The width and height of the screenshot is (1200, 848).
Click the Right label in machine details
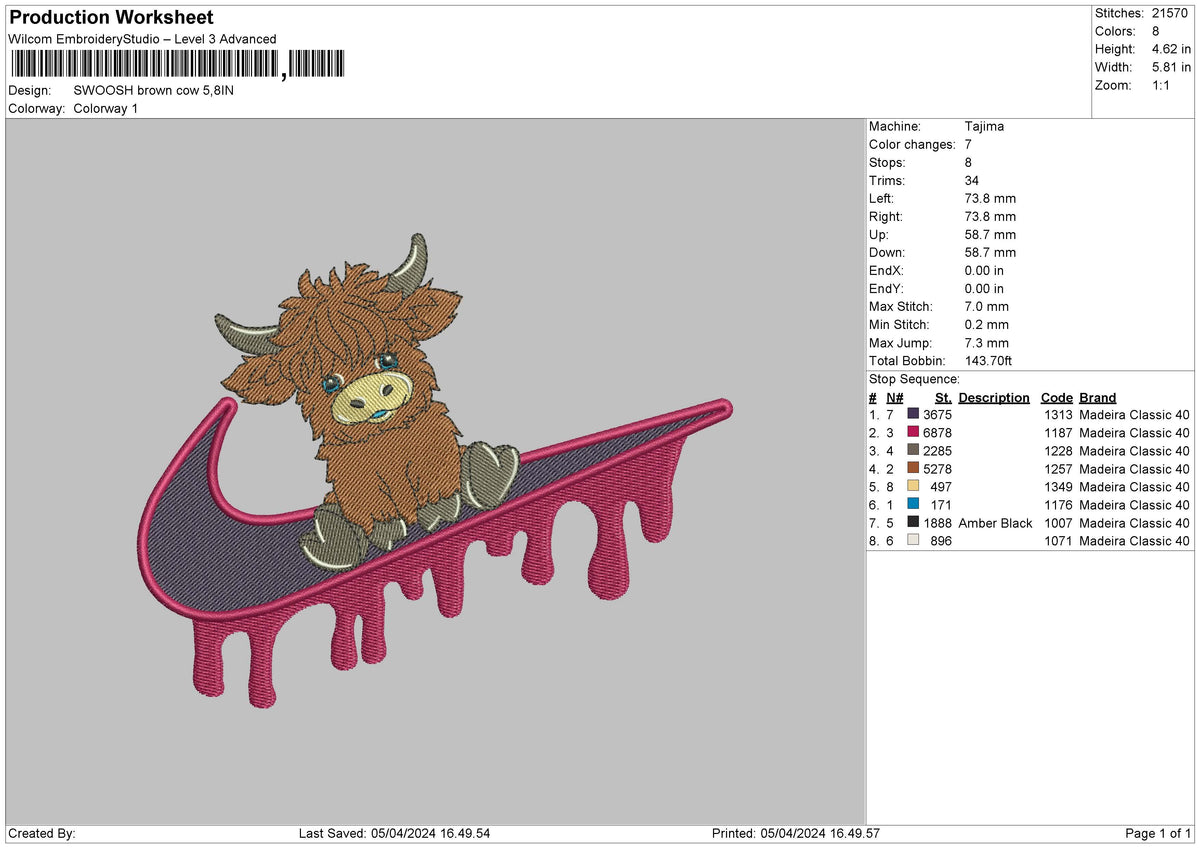pos(886,217)
